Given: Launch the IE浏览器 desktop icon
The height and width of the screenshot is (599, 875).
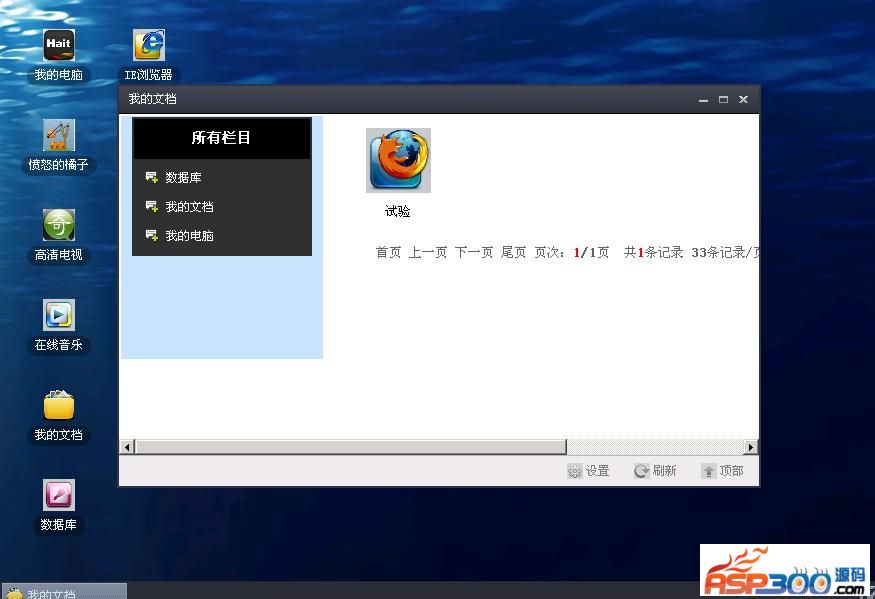Looking at the screenshot, I should (148, 46).
